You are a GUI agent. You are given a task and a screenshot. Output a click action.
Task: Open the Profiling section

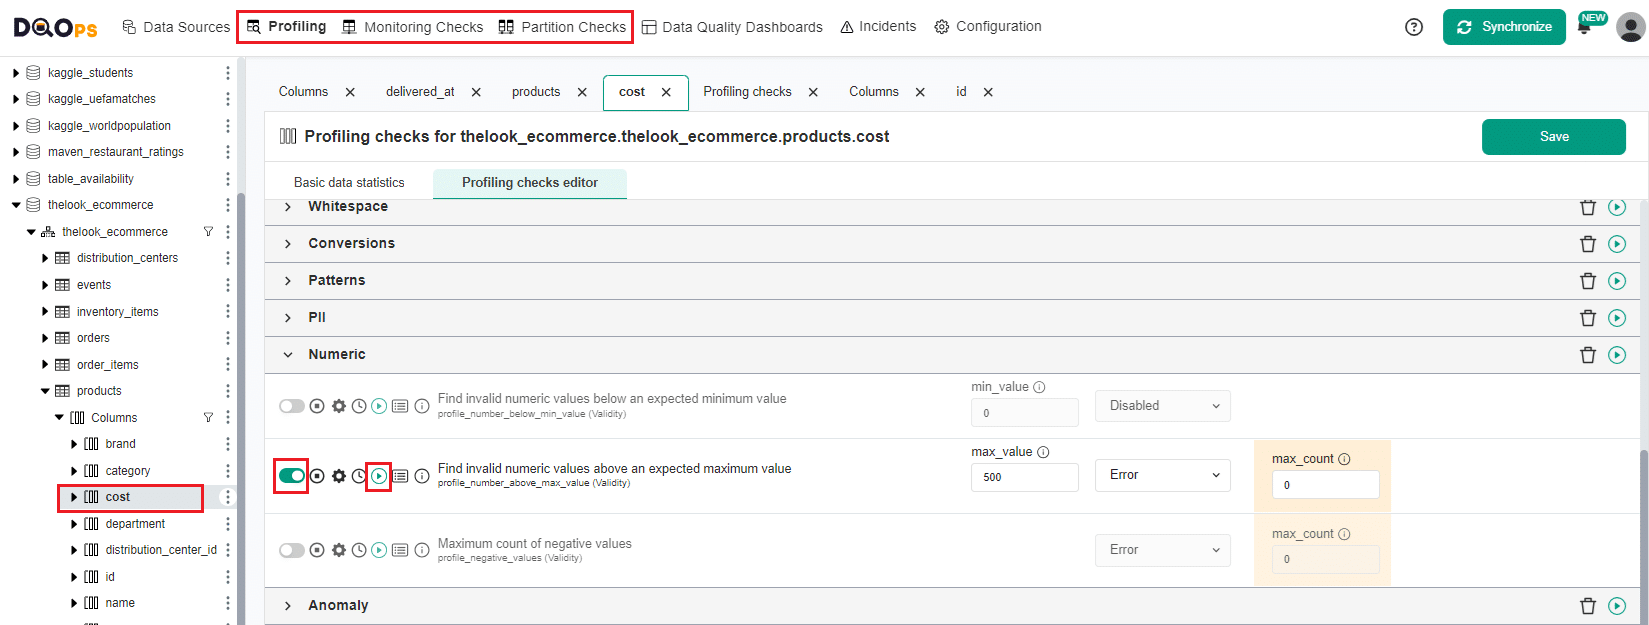tap(287, 27)
